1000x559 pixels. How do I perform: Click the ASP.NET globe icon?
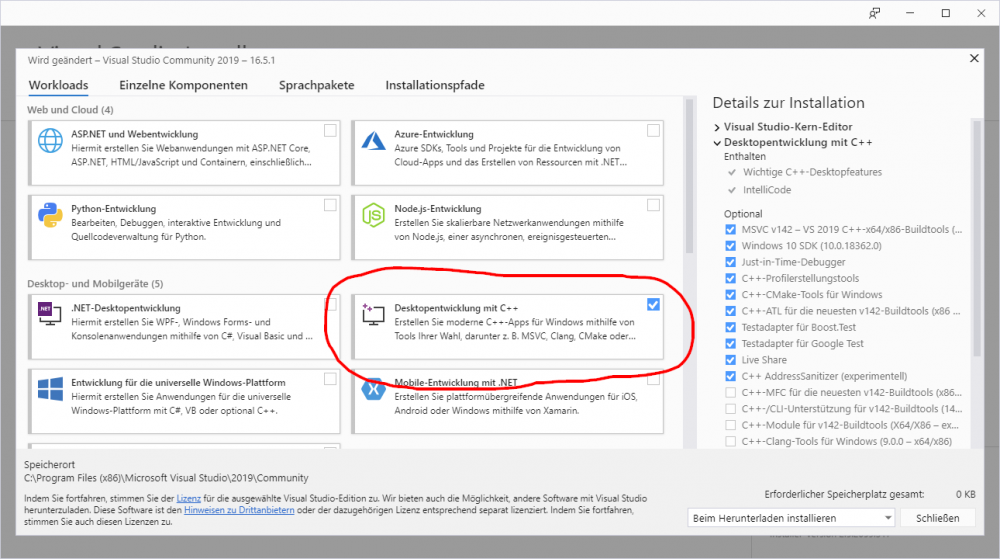point(50,140)
